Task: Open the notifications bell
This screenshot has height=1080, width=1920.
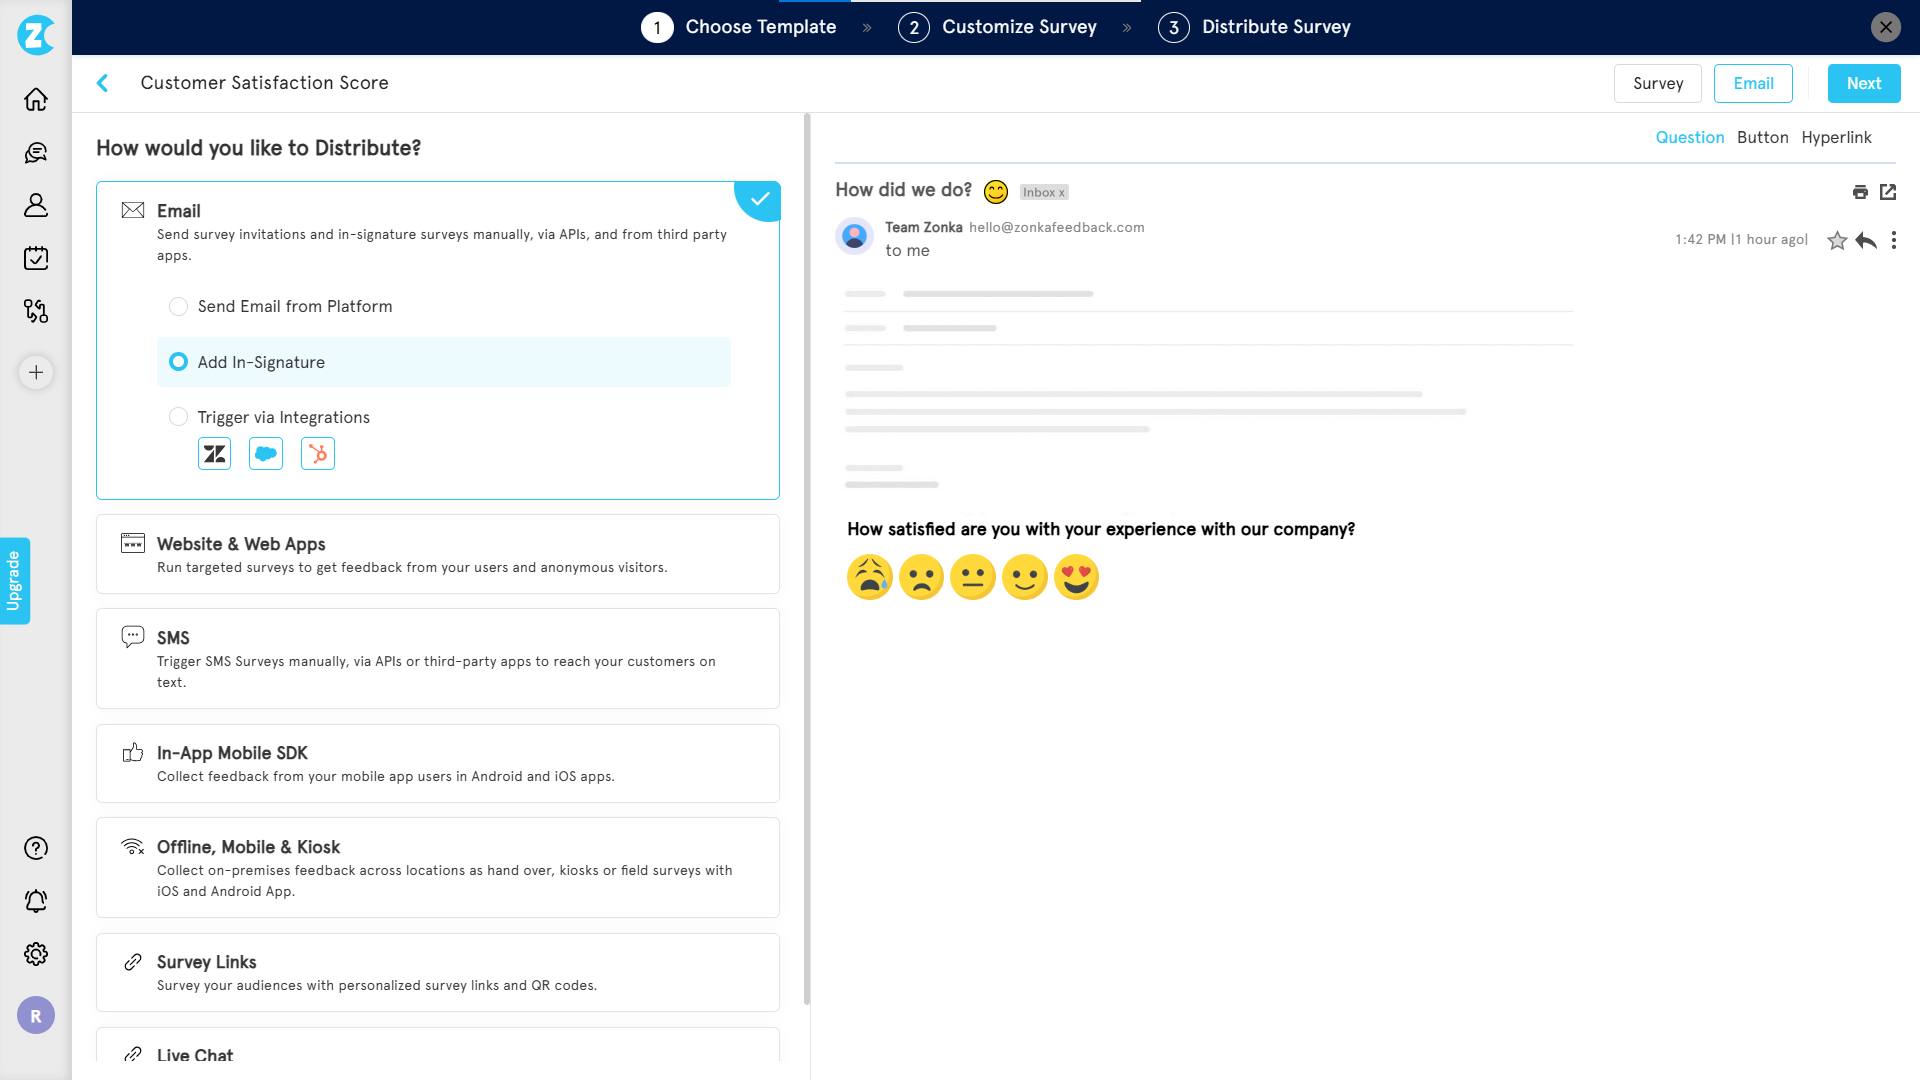Action: (36, 901)
